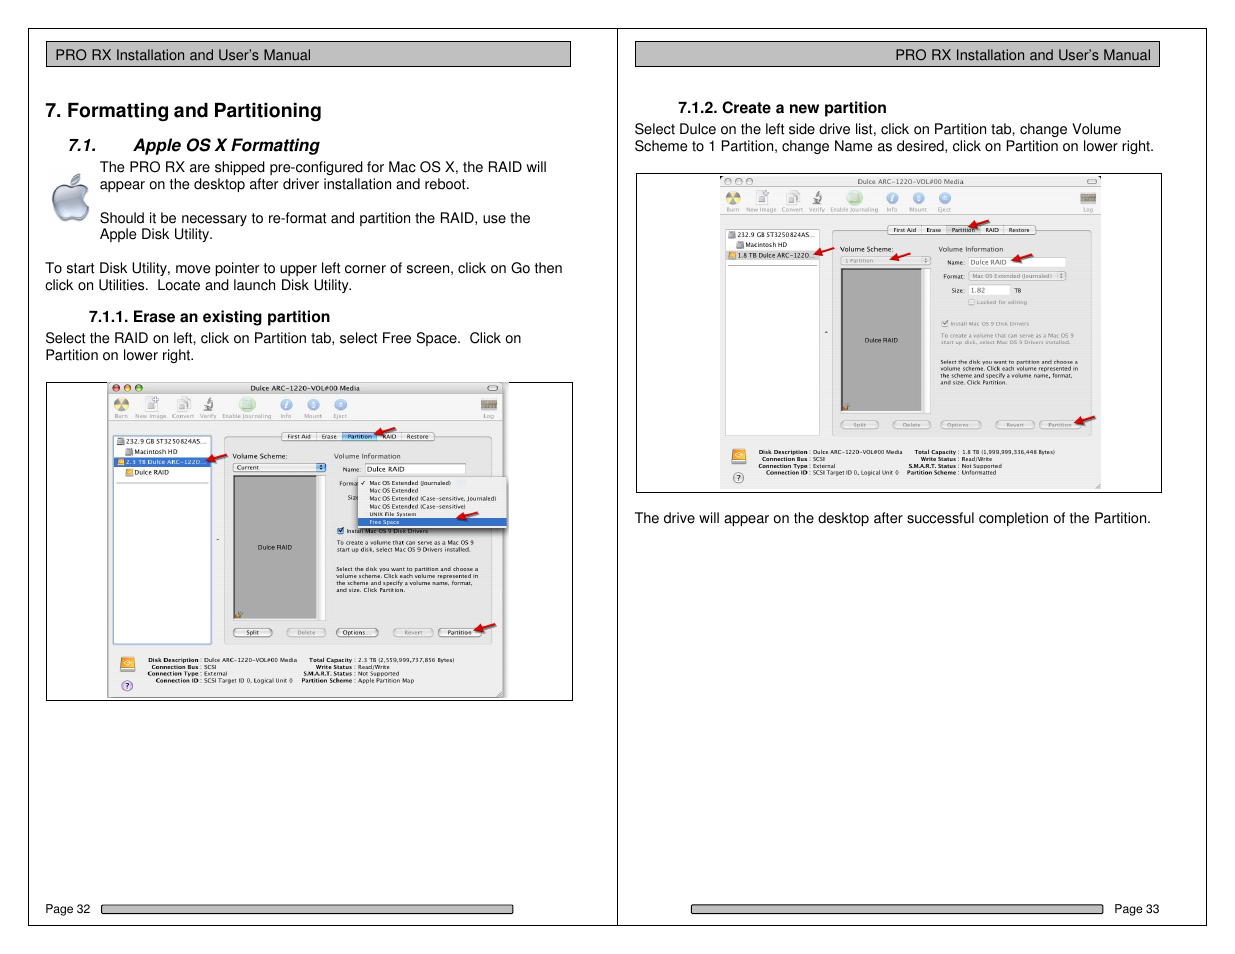Open Volume Scheme dropdown showing Current
Screen dimensions: 1235x954
[x=280, y=467]
